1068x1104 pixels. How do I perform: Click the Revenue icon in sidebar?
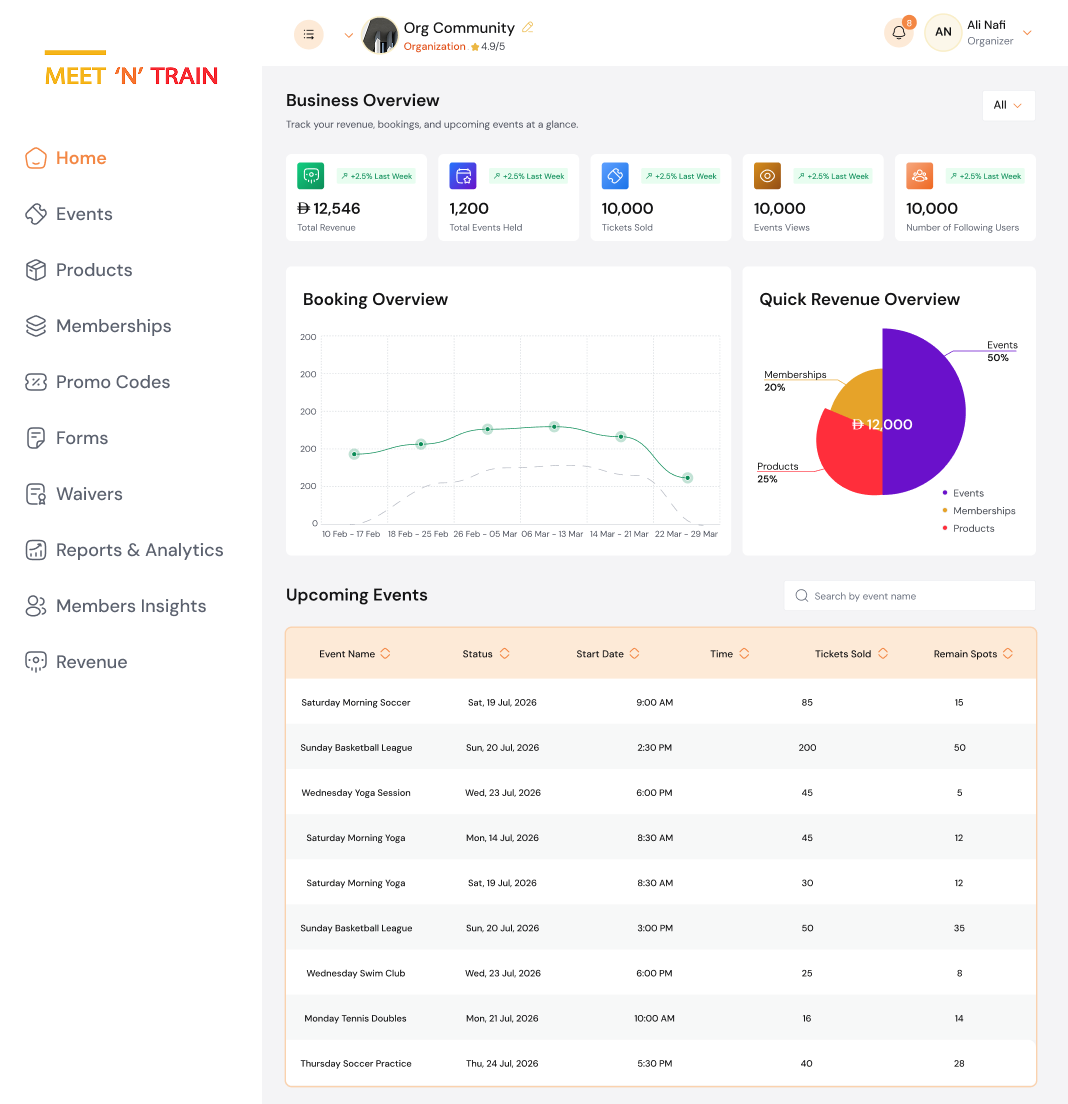click(x=36, y=662)
